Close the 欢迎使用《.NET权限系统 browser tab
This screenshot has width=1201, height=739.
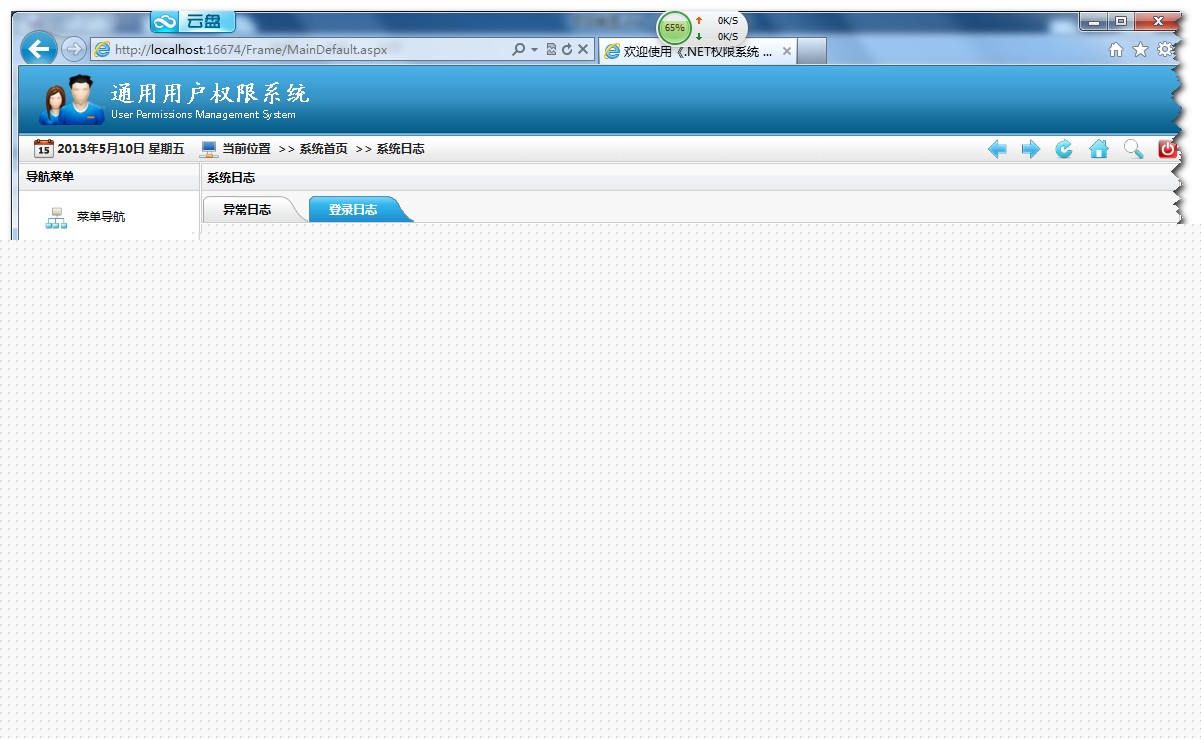(787, 51)
